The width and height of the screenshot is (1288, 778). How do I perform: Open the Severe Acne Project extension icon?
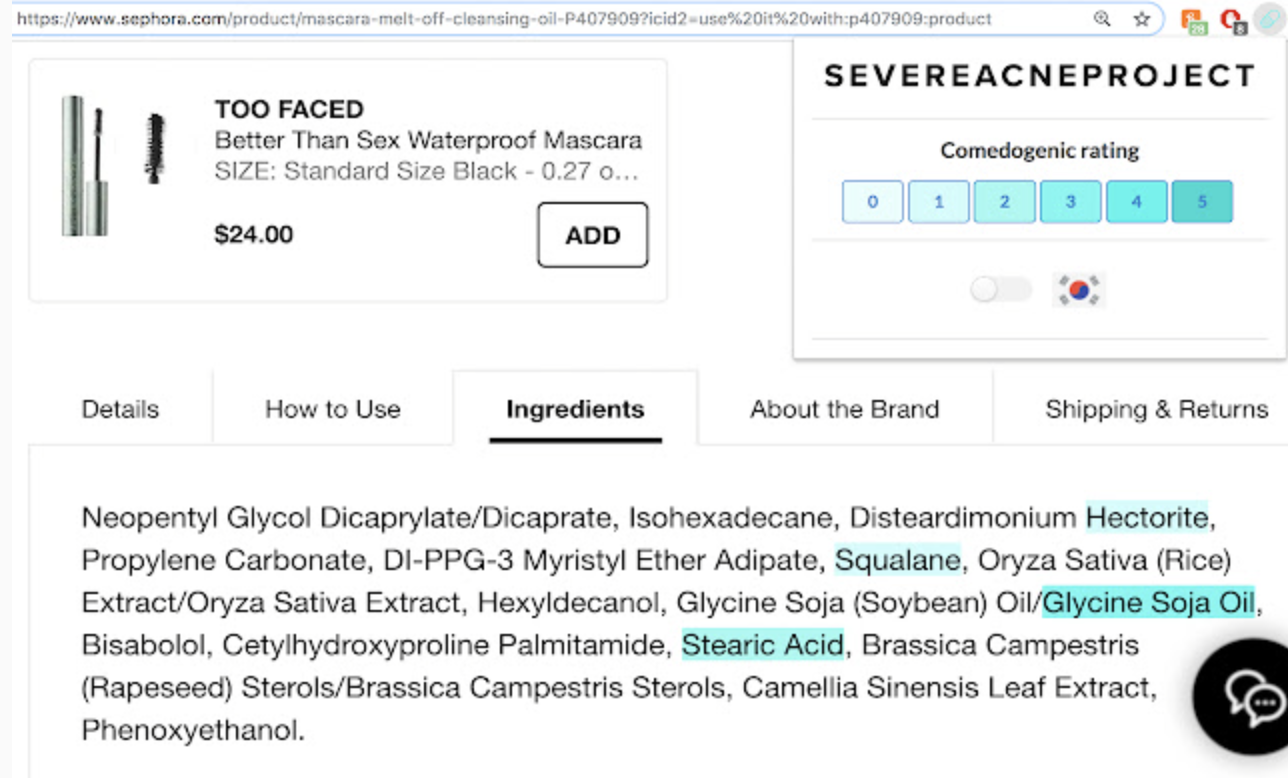1269,19
